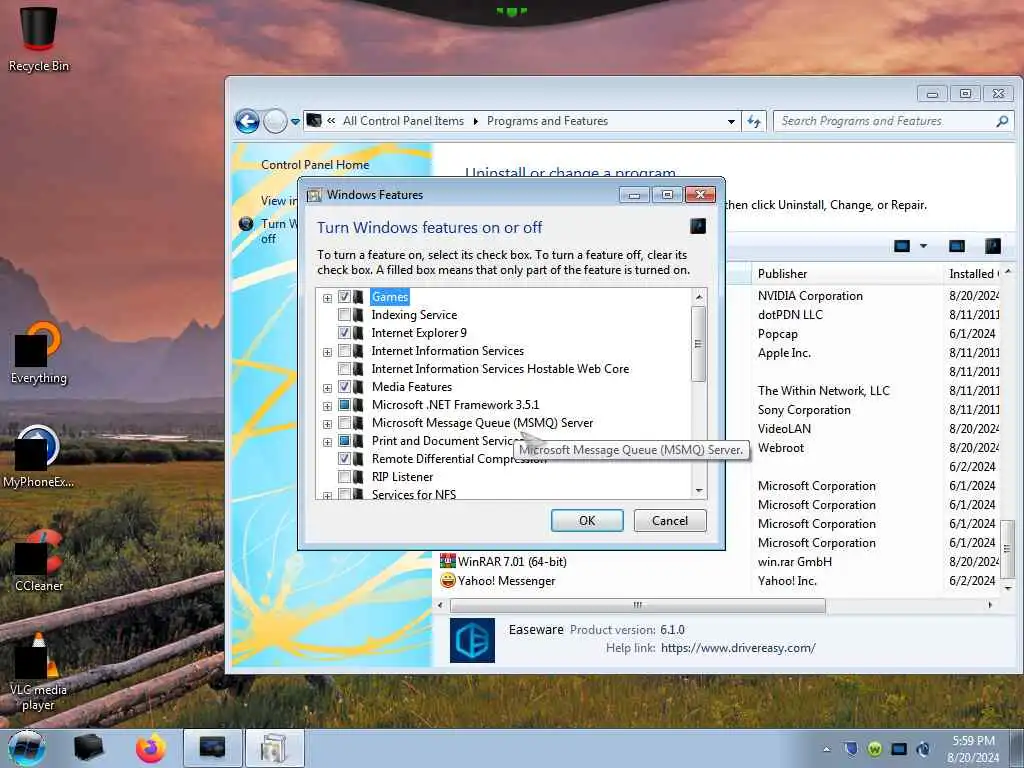The image size is (1024, 768).
Task: Open Control Panel Home link
Action: click(315, 165)
